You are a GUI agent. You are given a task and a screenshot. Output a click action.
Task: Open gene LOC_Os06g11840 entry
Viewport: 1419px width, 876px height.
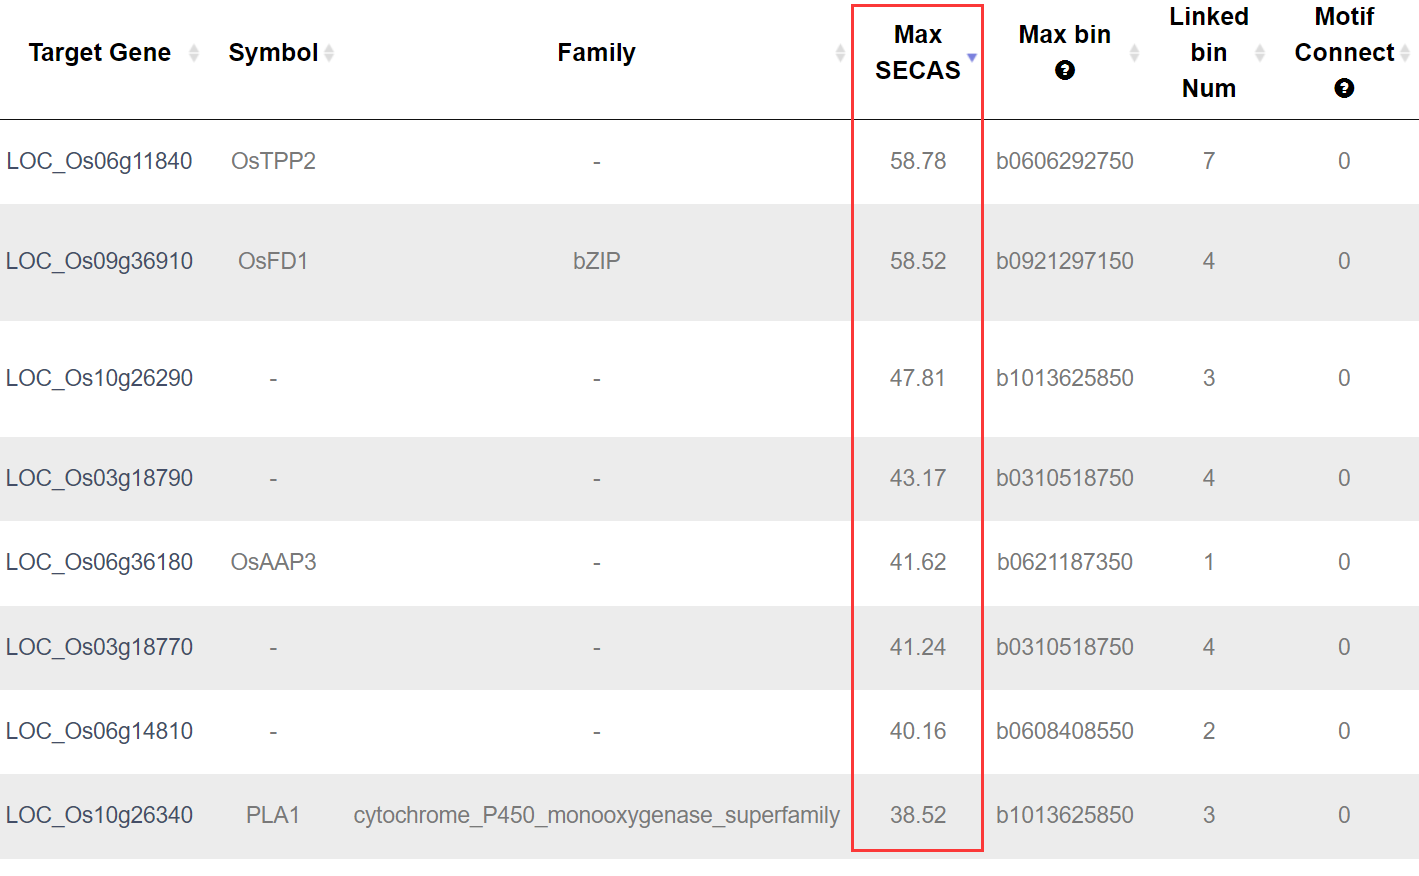[x=99, y=161]
